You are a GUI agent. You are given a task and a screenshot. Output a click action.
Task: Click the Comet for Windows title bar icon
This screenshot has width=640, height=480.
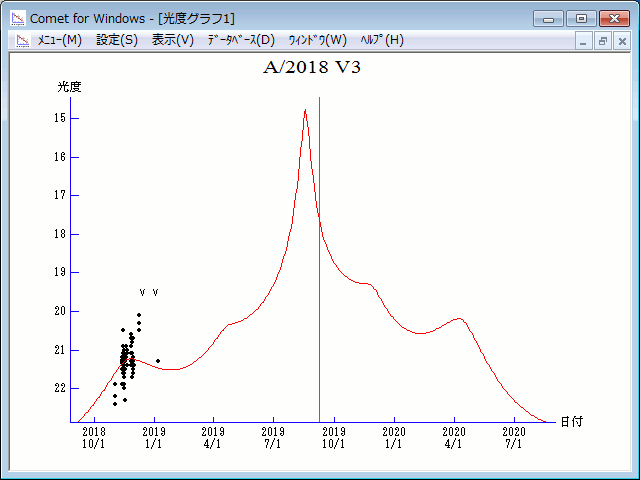pos(17,17)
